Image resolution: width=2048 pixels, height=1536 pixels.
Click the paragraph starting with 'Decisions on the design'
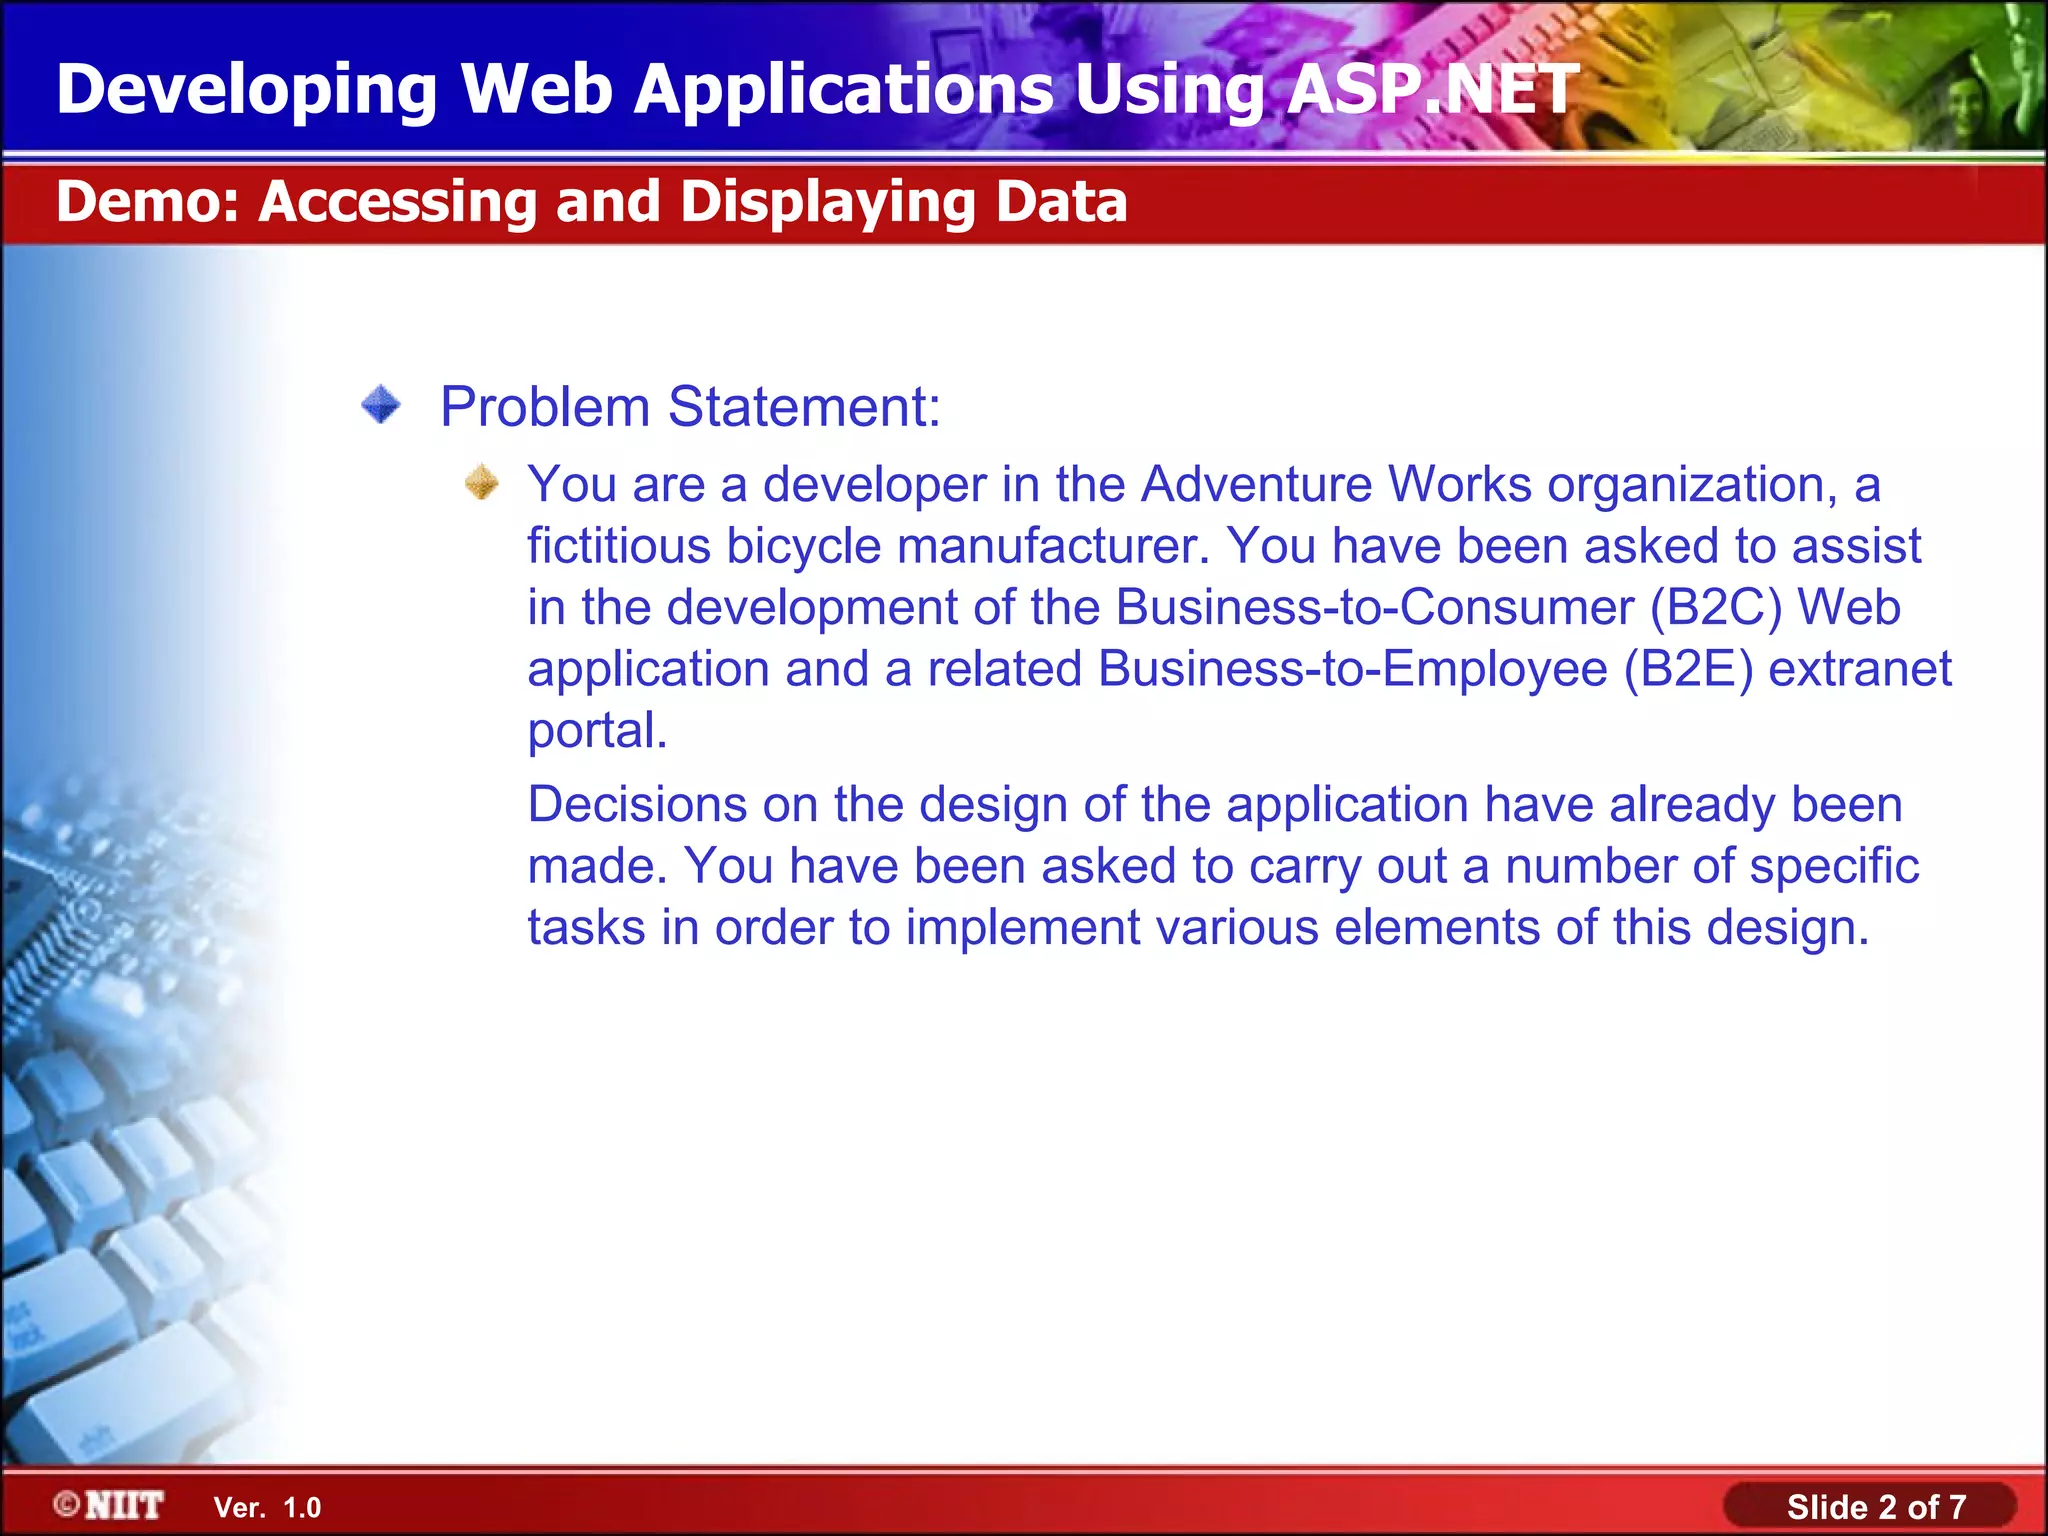(1215, 866)
